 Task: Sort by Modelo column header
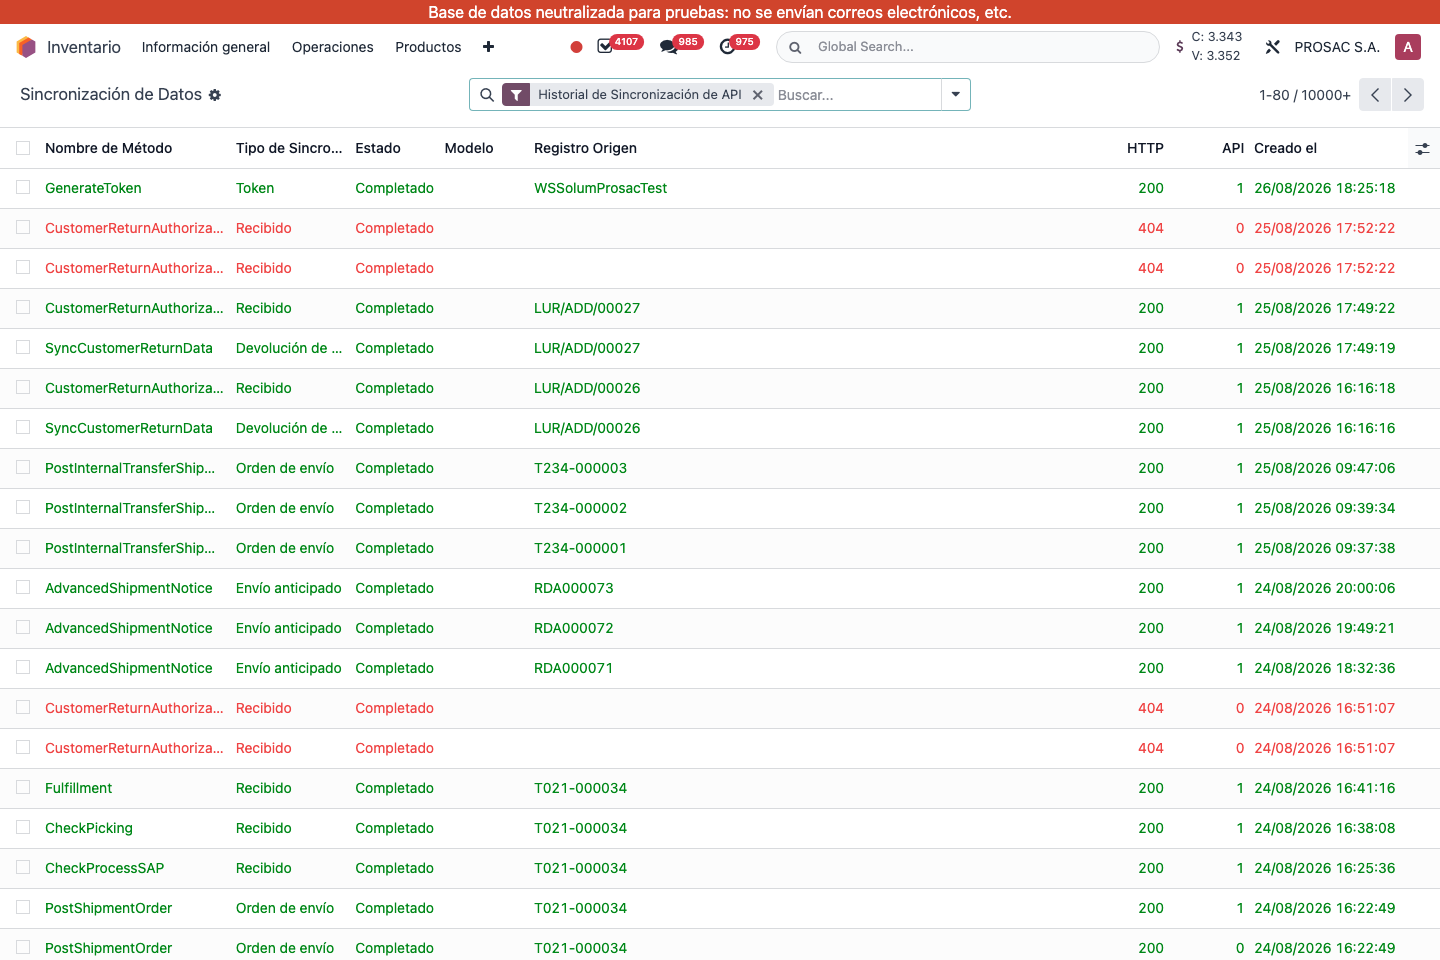pyautogui.click(x=469, y=148)
